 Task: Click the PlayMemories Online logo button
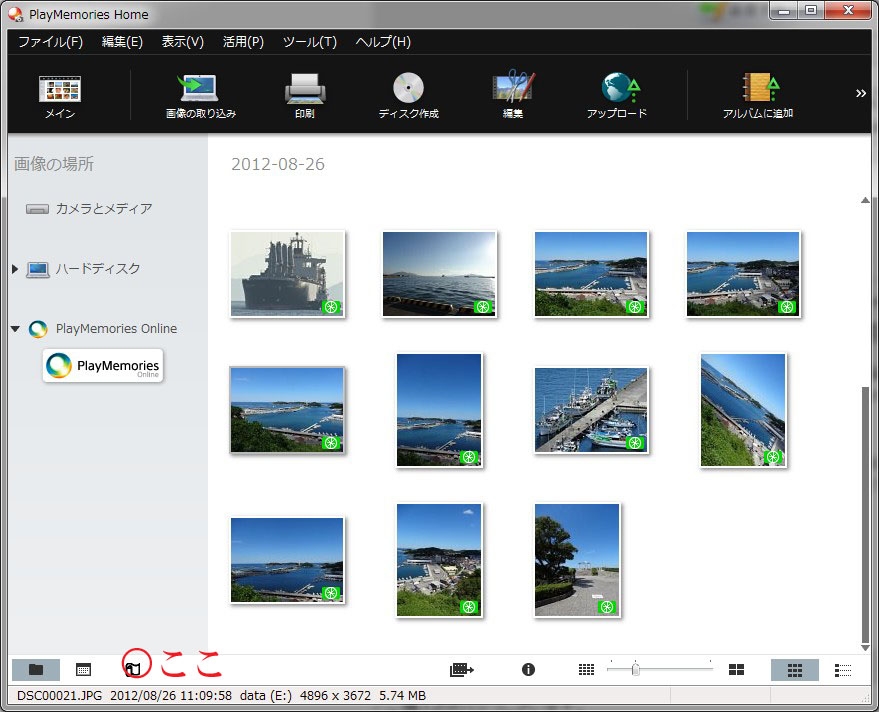coord(103,366)
